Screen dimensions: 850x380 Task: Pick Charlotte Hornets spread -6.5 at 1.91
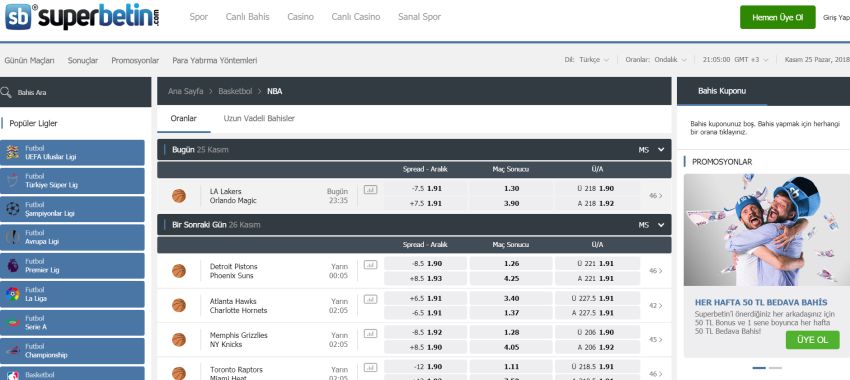click(426, 313)
